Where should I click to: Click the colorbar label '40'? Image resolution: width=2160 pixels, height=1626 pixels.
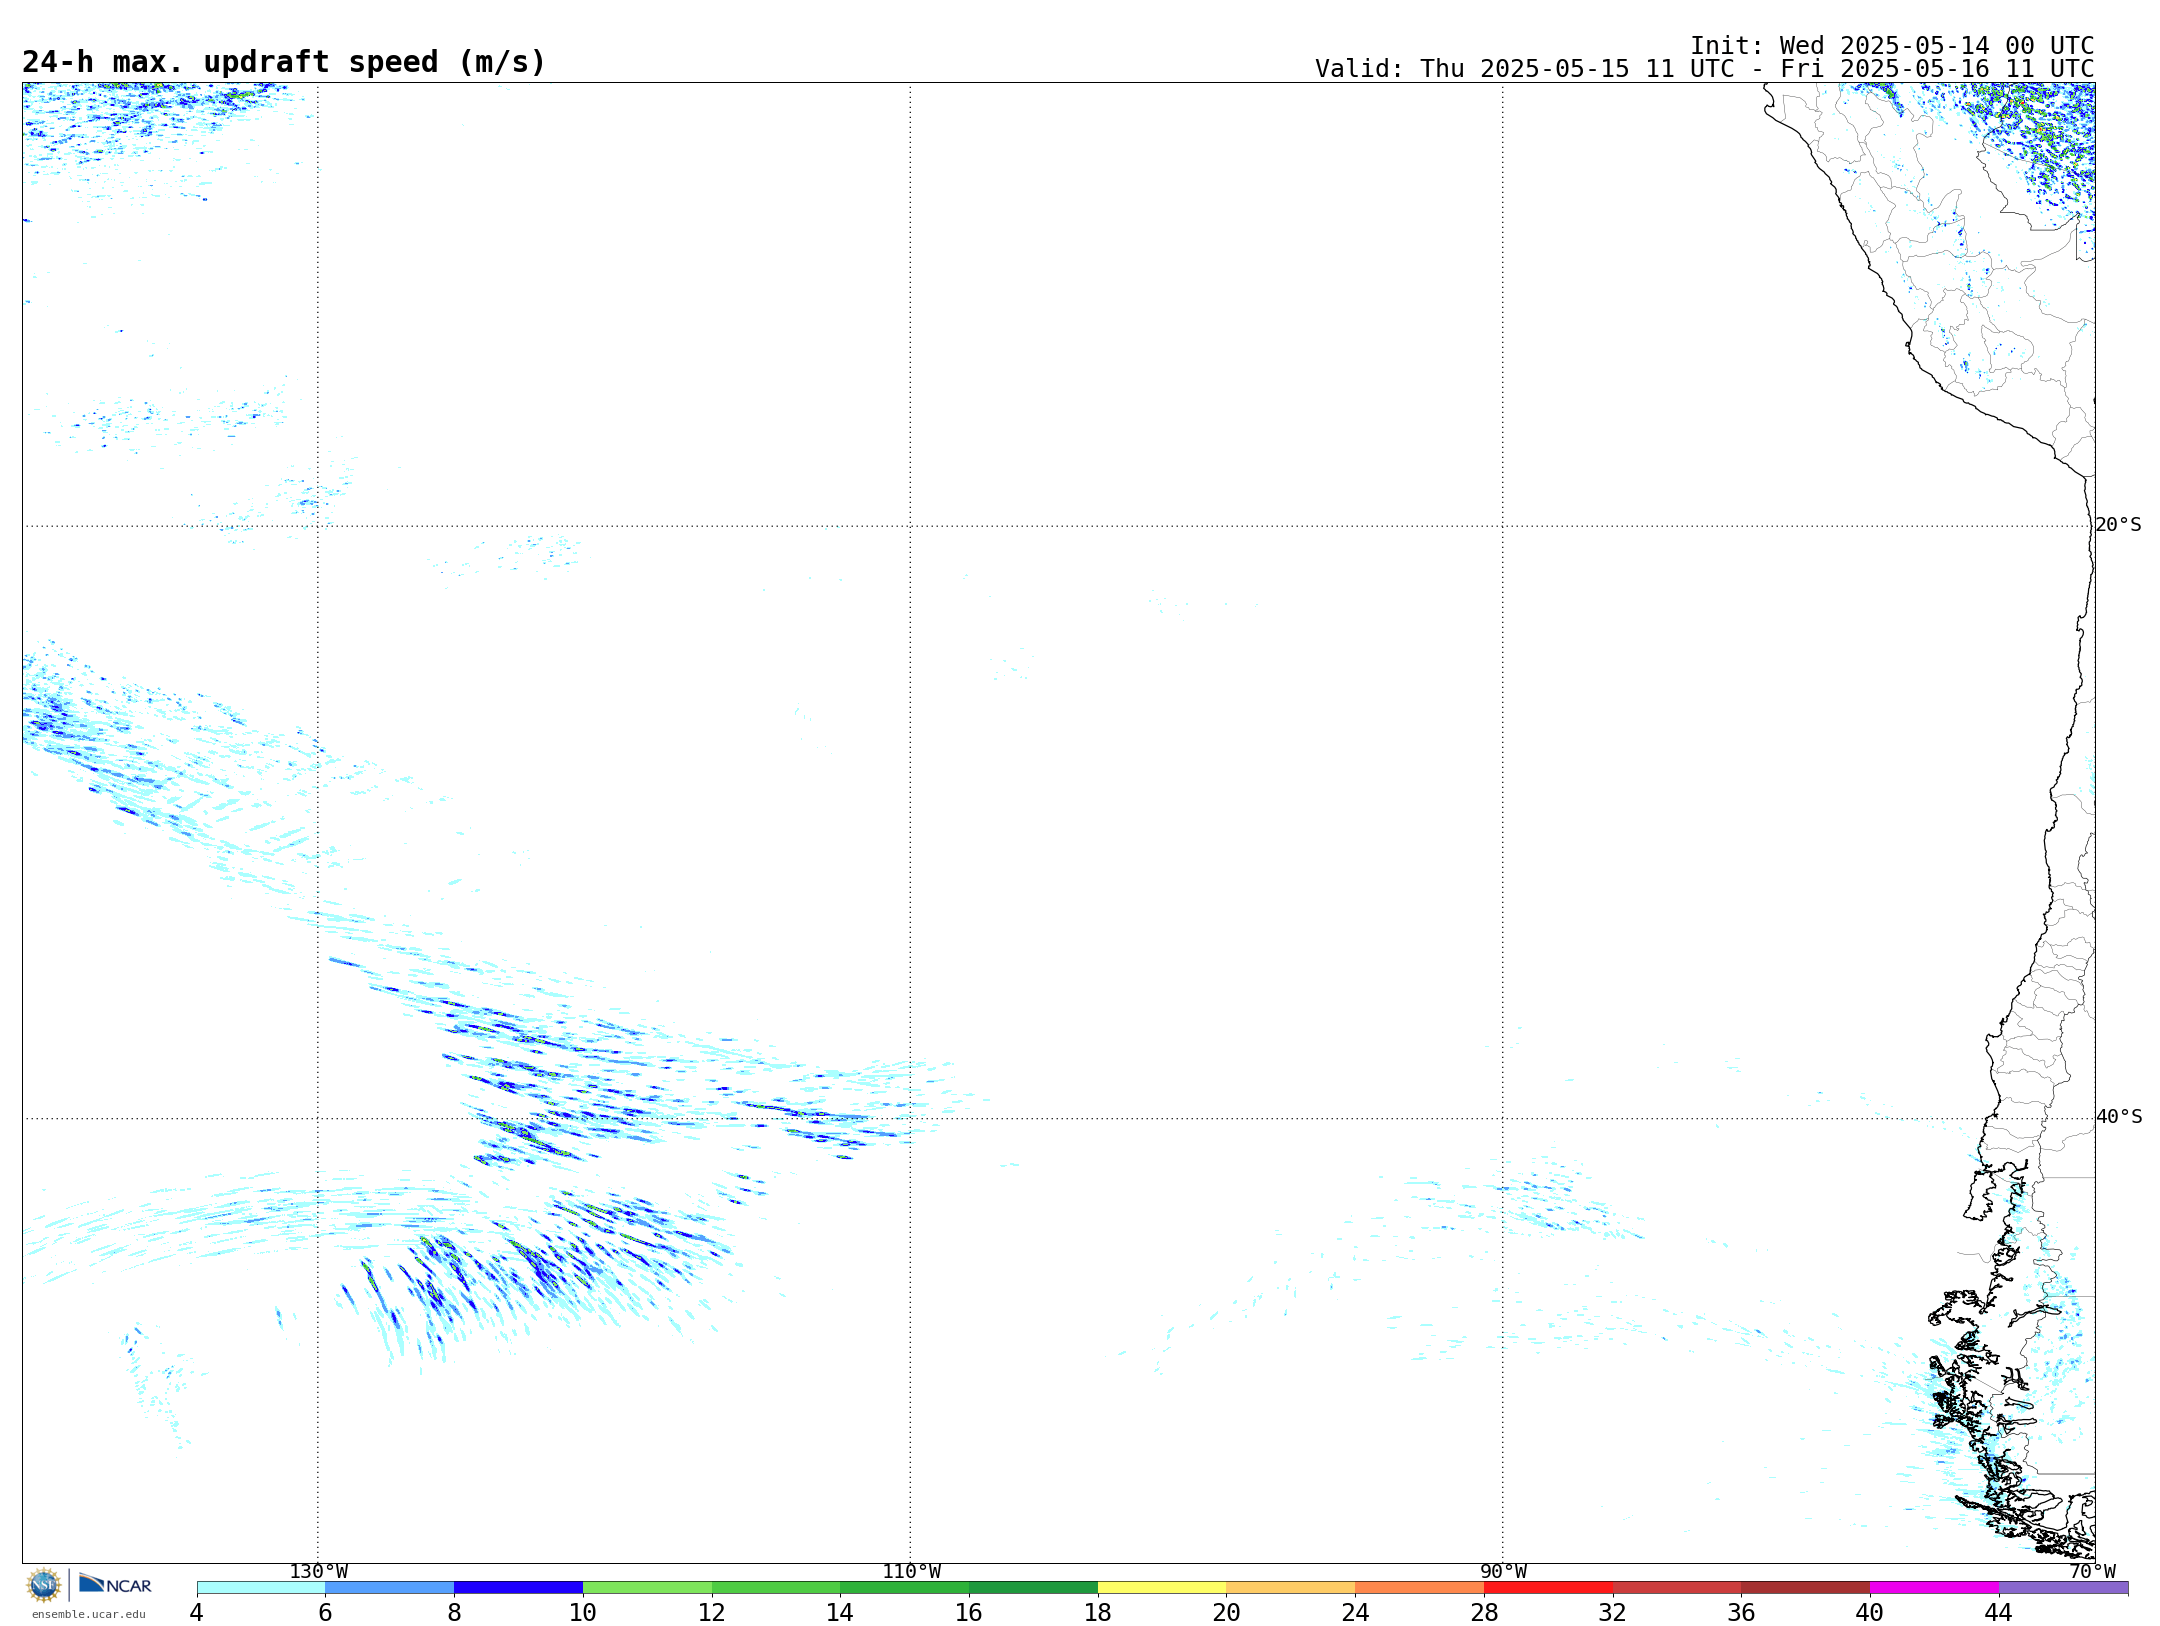click(1870, 1612)
